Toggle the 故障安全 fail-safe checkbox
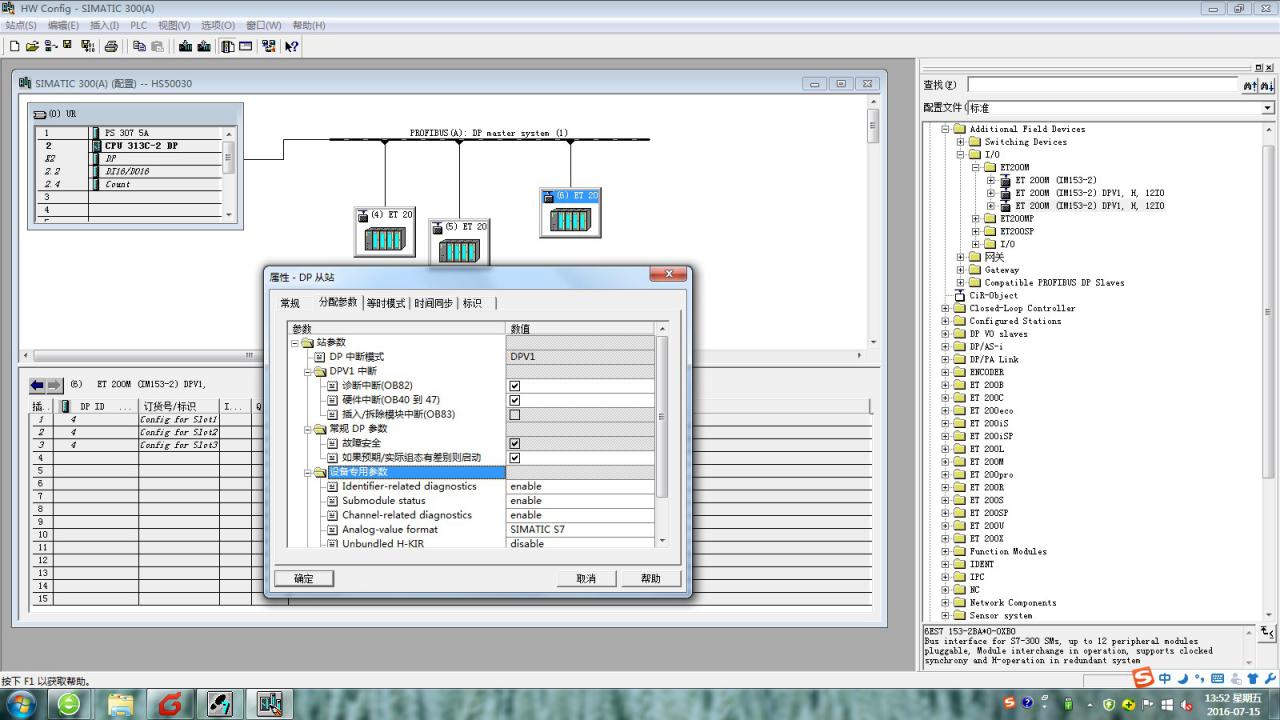The width and height of the screenshot is (1280, 720). [515, 443]
